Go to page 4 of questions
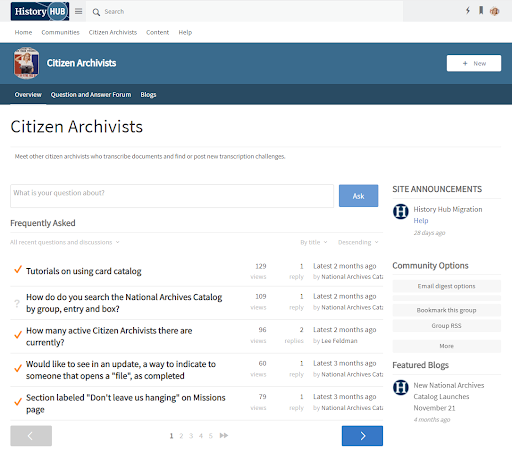Image resolution: width=512 pixels, height=451 pixels. (x=201, y=436)
